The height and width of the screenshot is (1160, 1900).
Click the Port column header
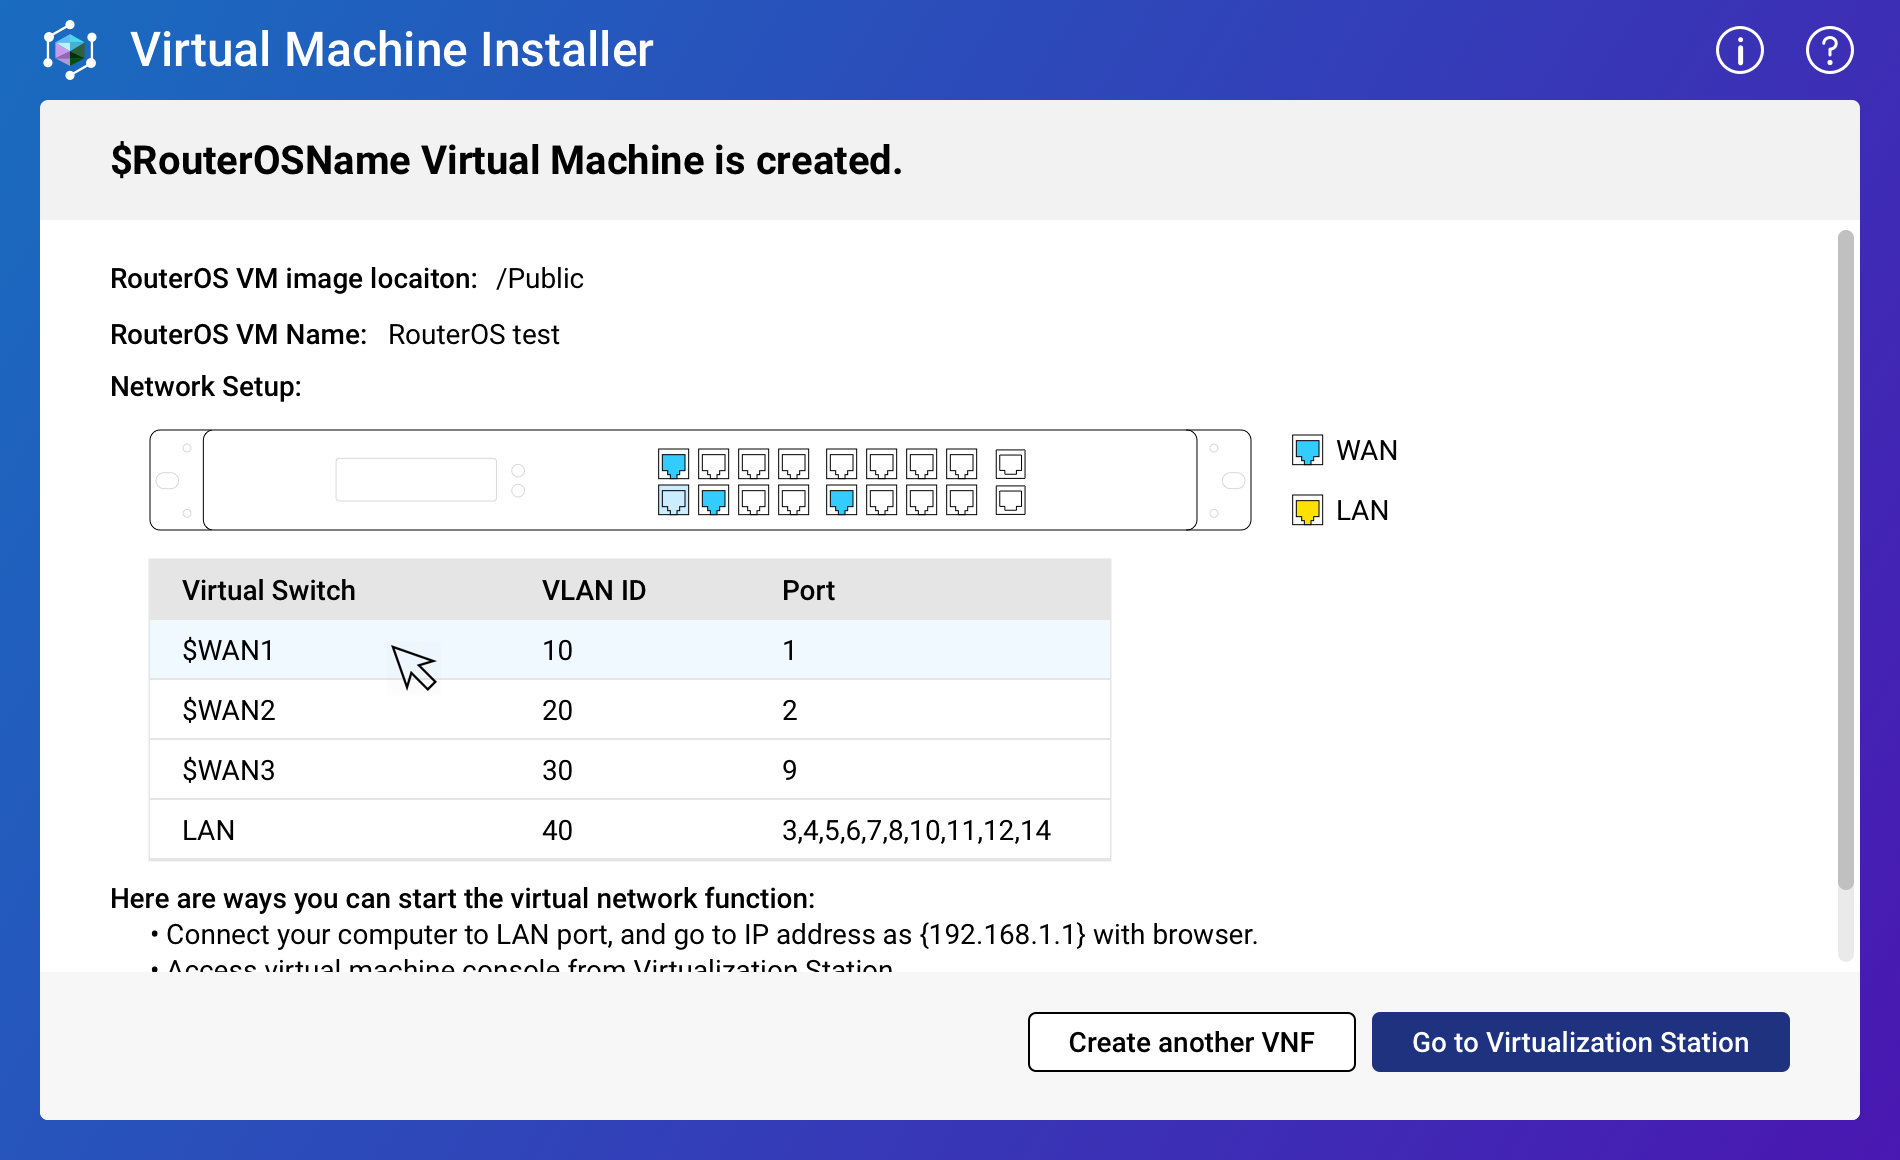click(x=808, y=590)
